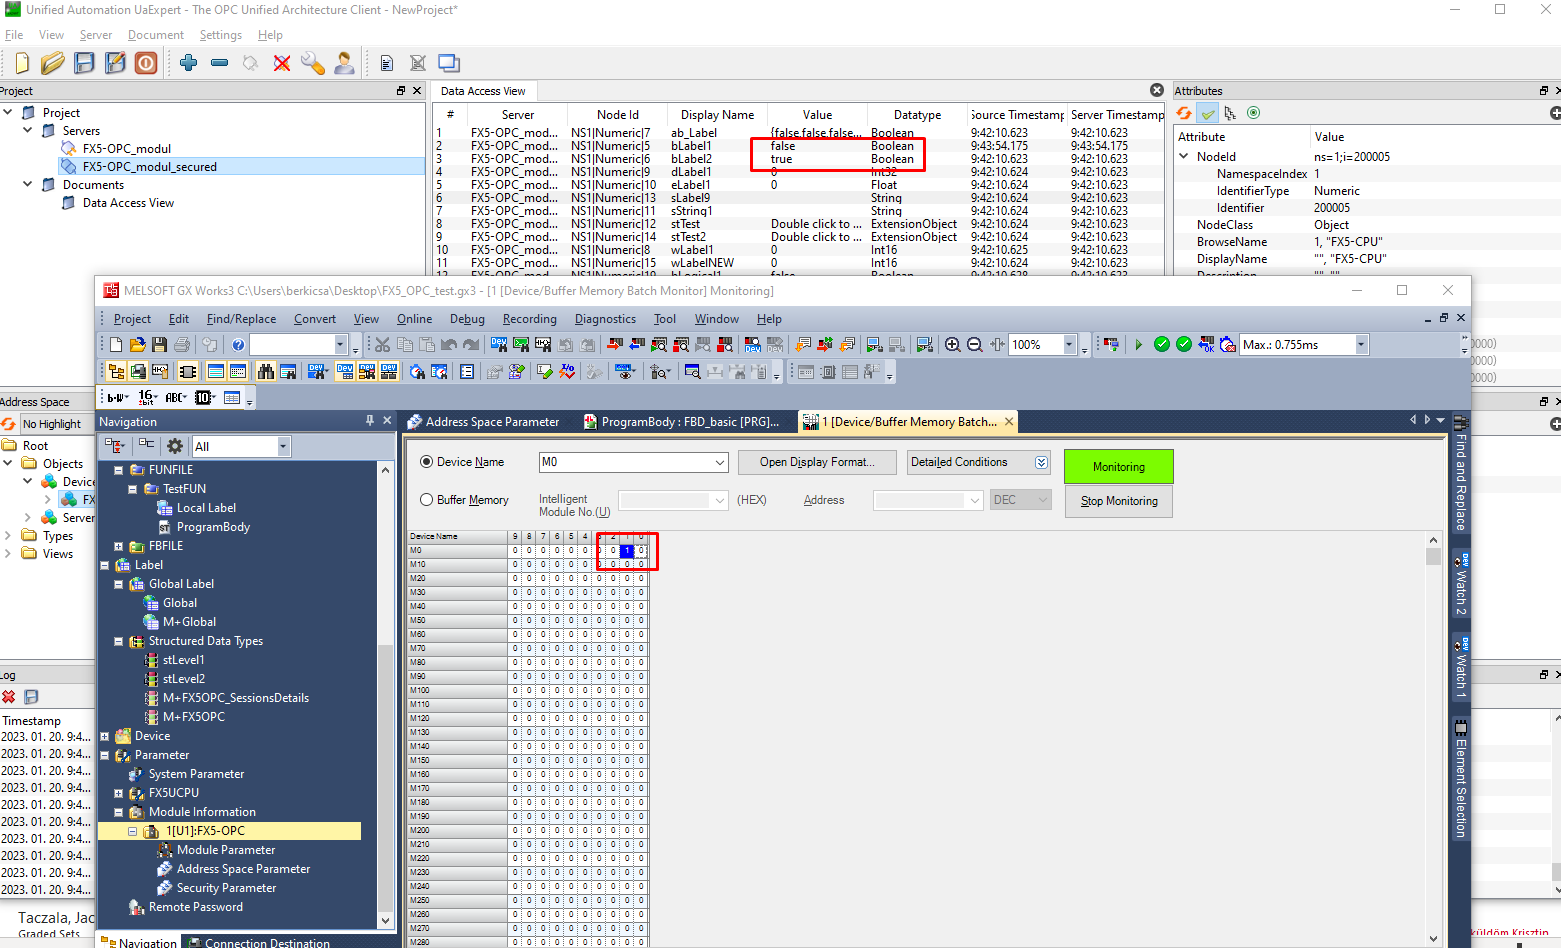Click the green Run play icon in GX Works3
The width and height of the screenshot is (1561, 948).
tap(1138, 344)
